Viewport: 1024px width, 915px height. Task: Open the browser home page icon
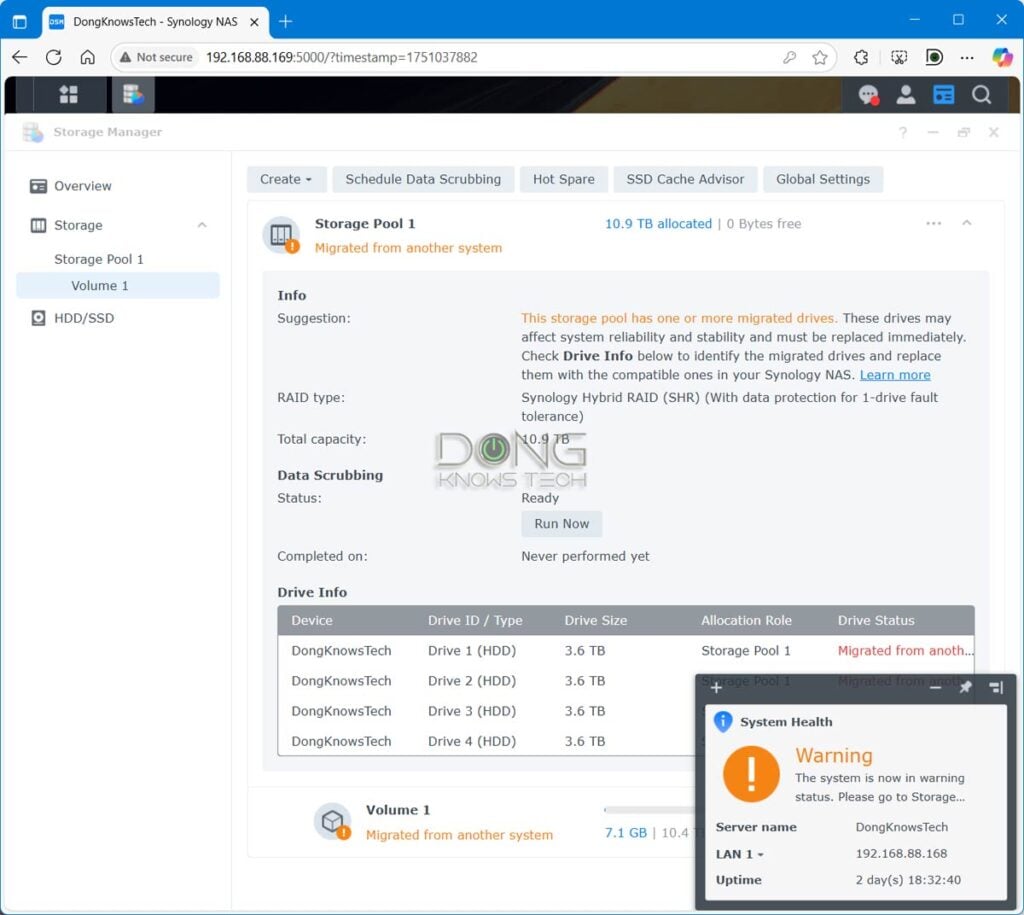88,57
